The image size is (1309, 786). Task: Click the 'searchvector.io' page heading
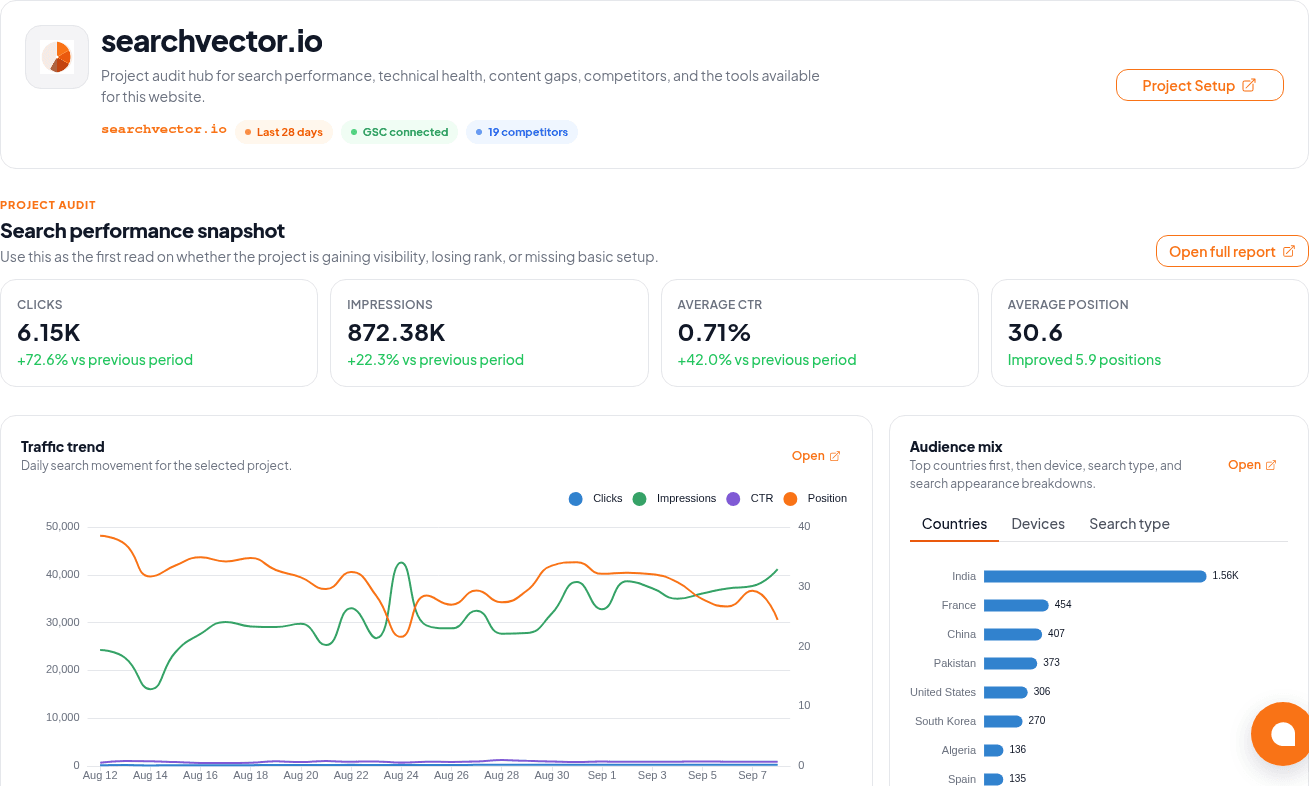click(x=212, y=41)
